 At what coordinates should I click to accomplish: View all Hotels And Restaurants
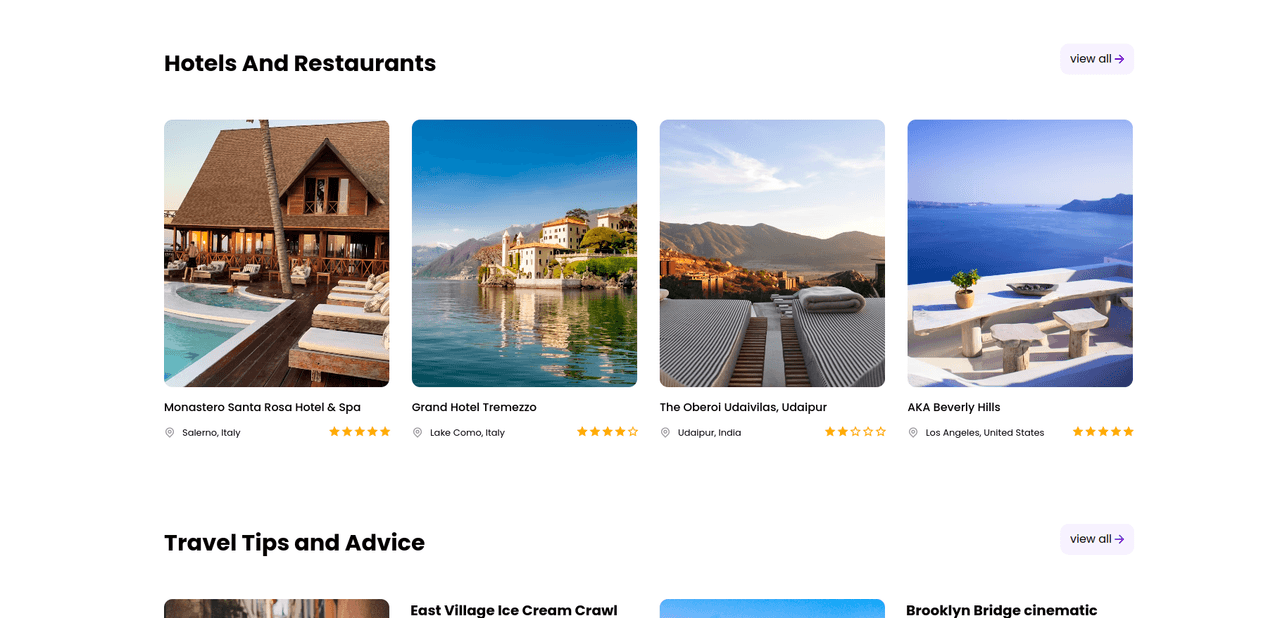click(x=1097, y=59)
